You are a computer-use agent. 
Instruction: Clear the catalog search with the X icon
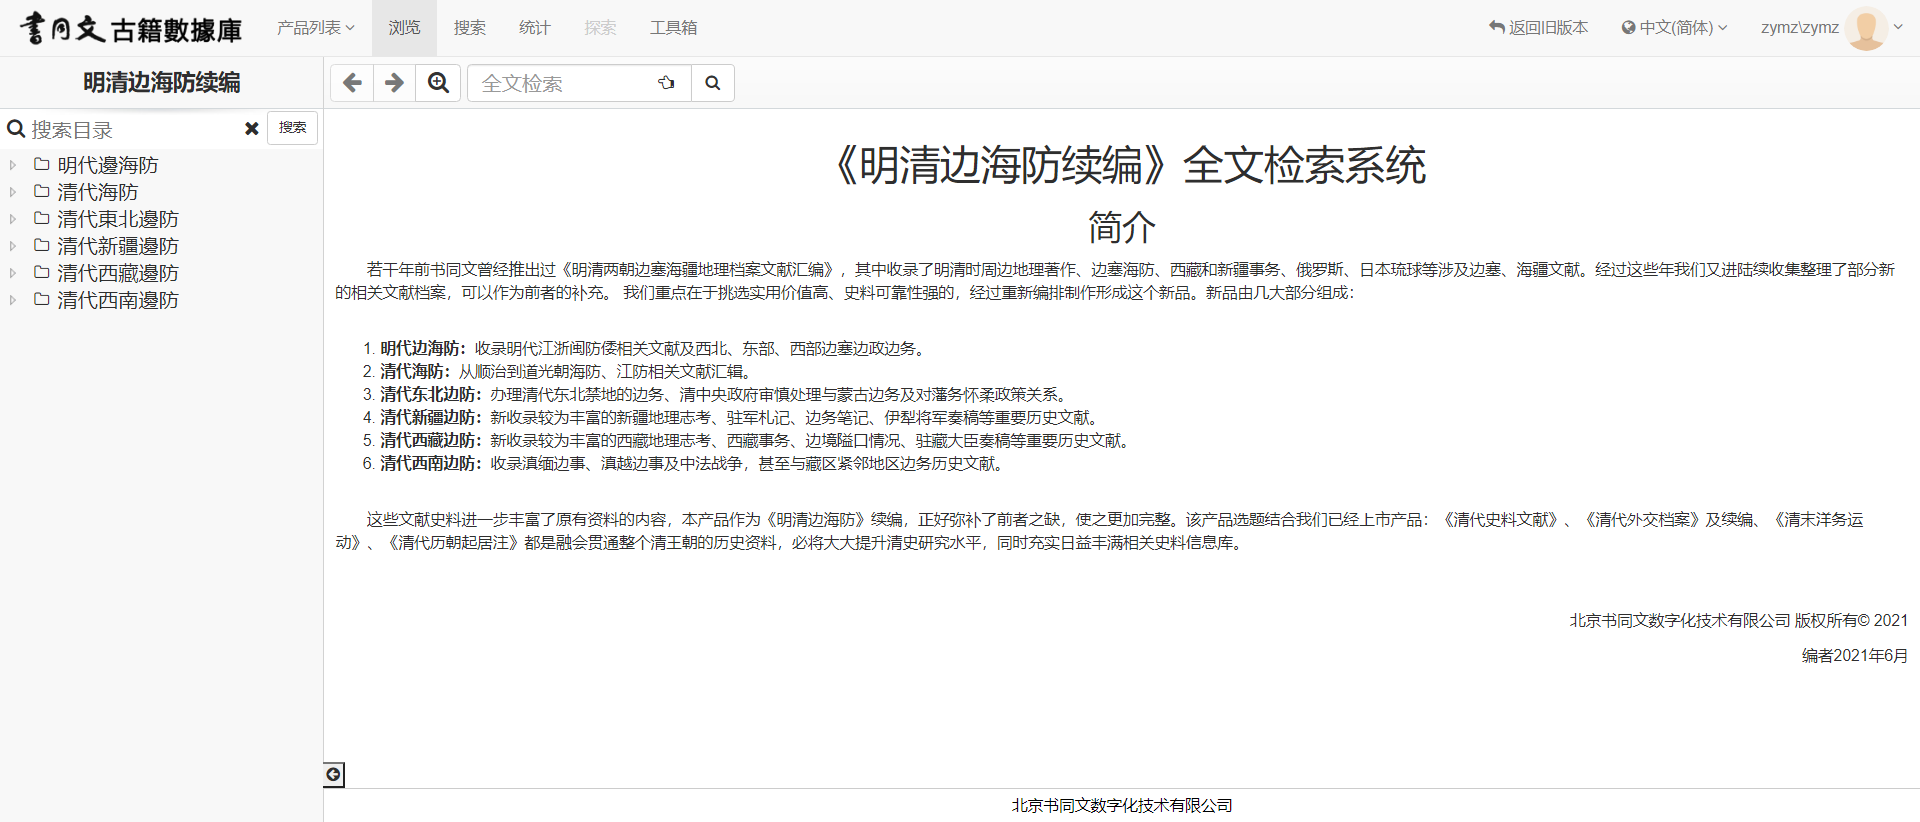[252, 129]
